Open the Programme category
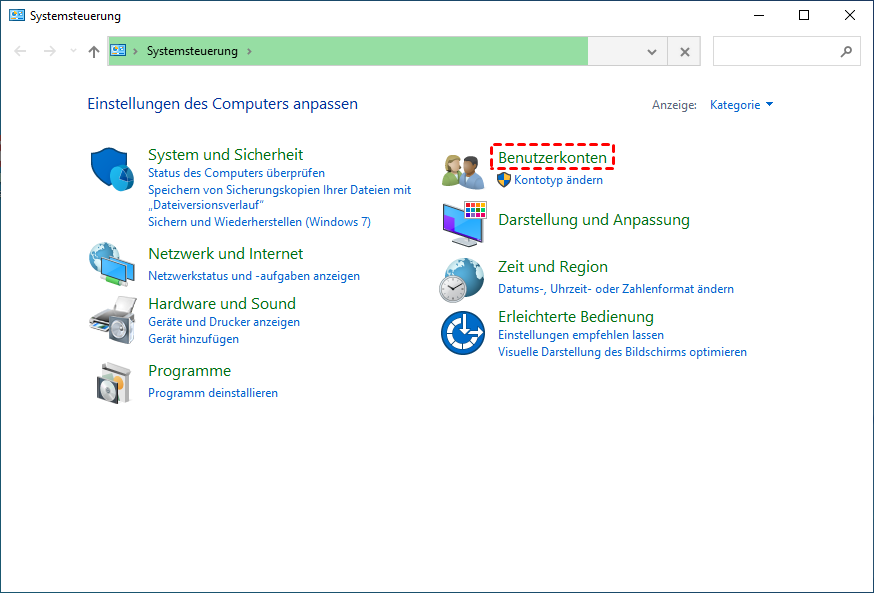 (190, 371)
